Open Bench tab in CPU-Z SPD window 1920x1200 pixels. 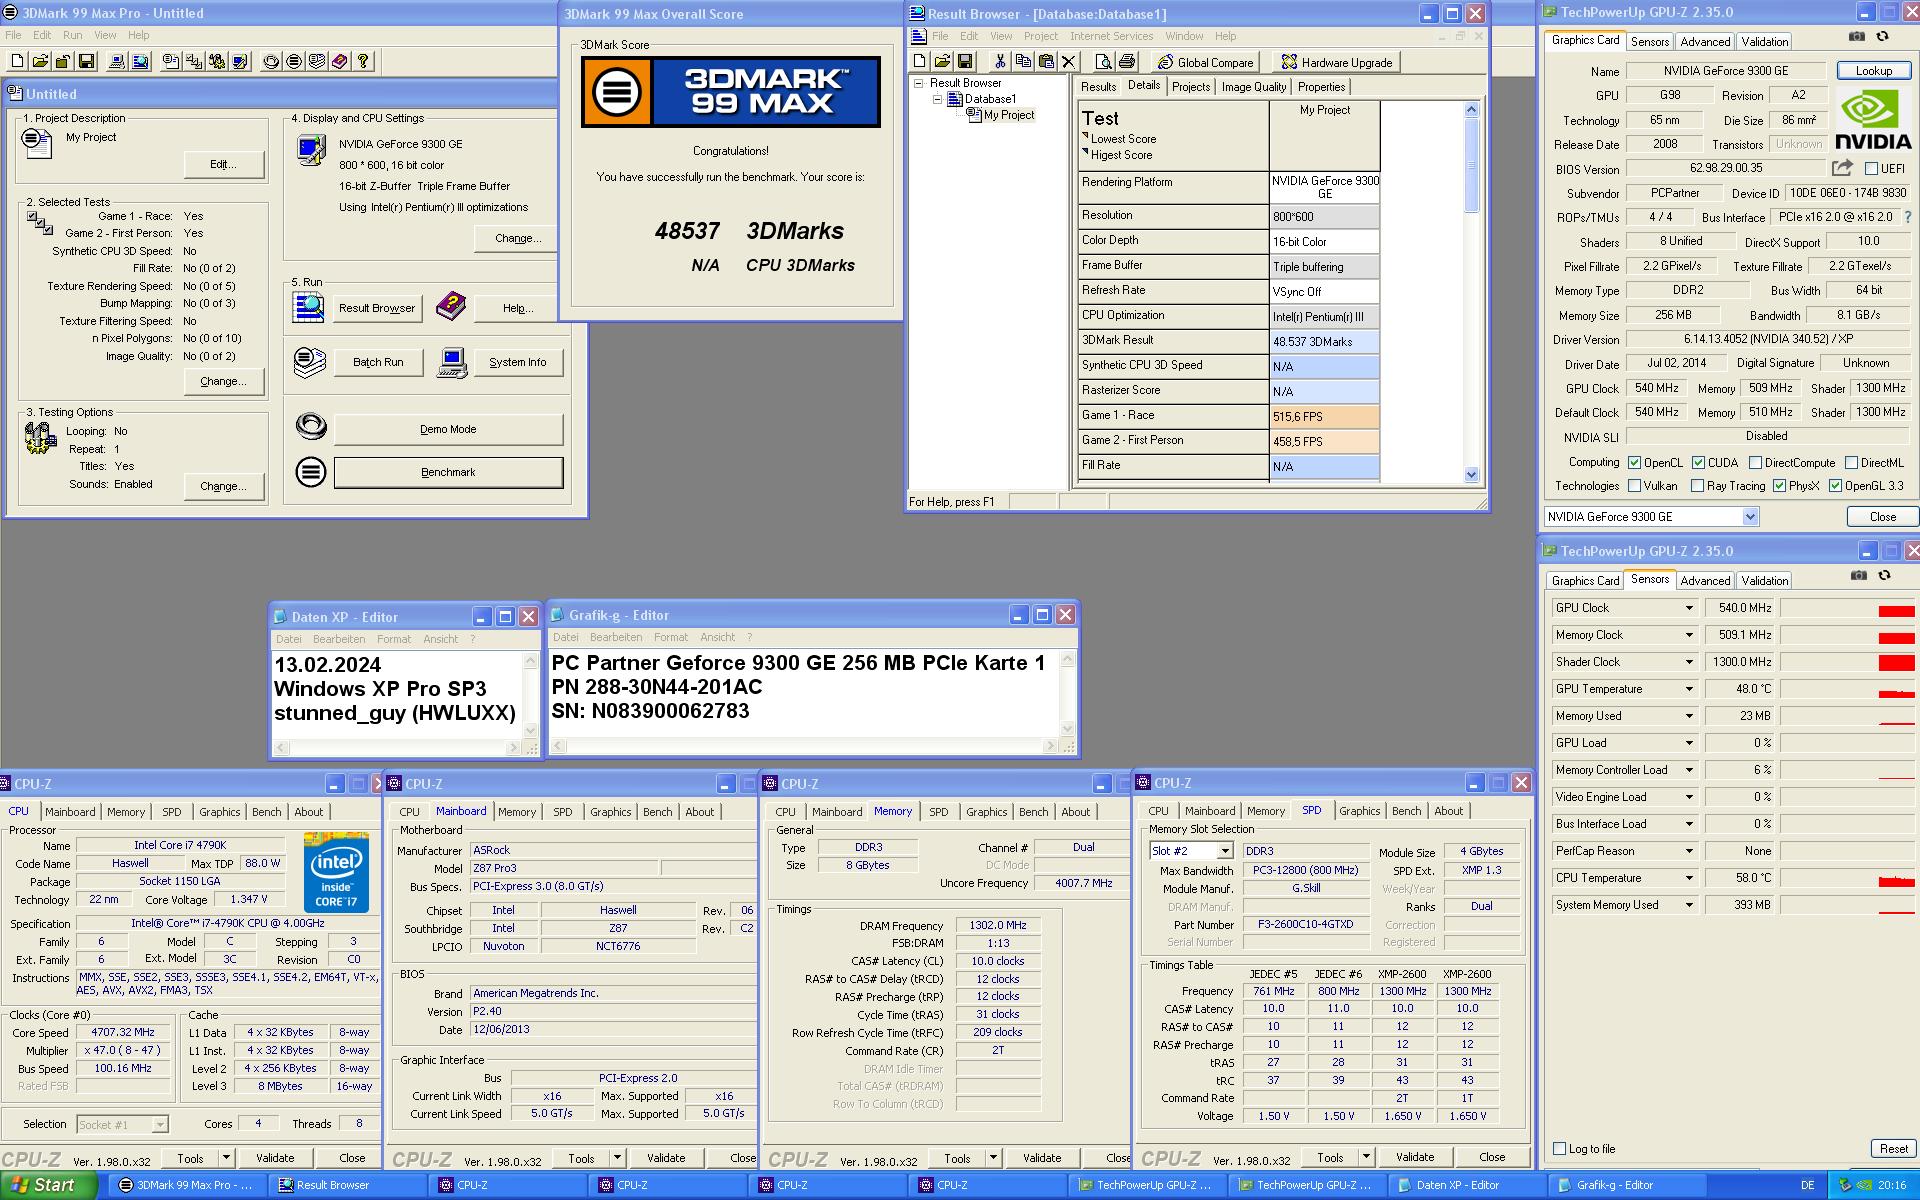point(1406,811)
